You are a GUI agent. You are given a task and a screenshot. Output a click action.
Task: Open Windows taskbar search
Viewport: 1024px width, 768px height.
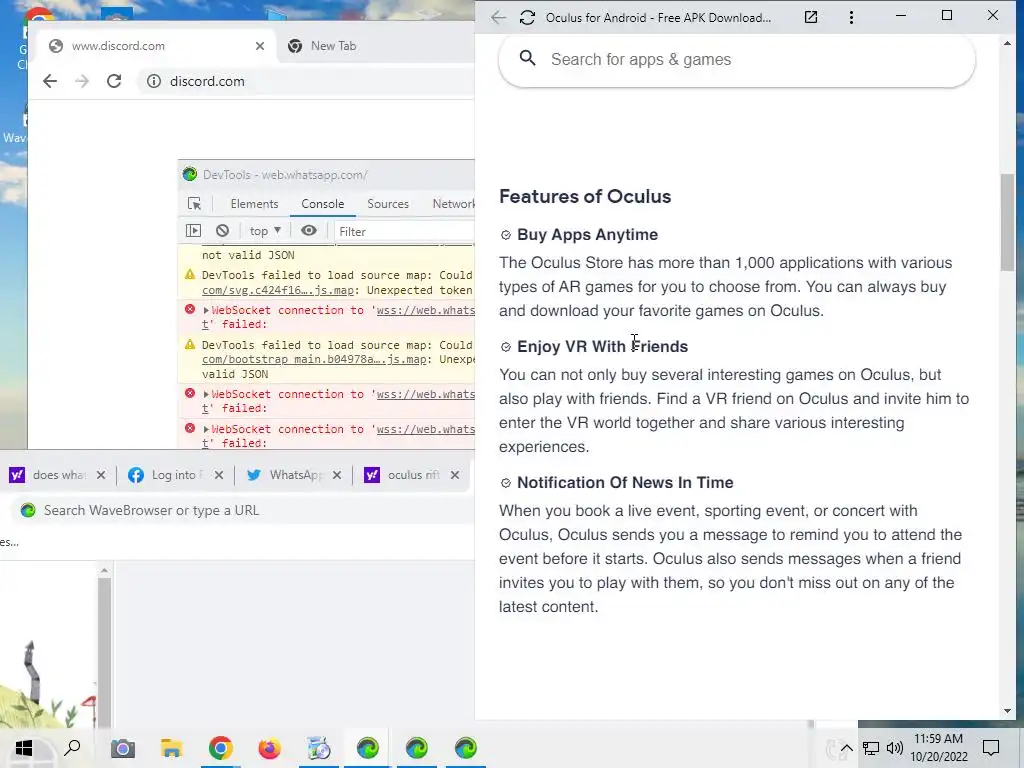click(x=72, y=748)
